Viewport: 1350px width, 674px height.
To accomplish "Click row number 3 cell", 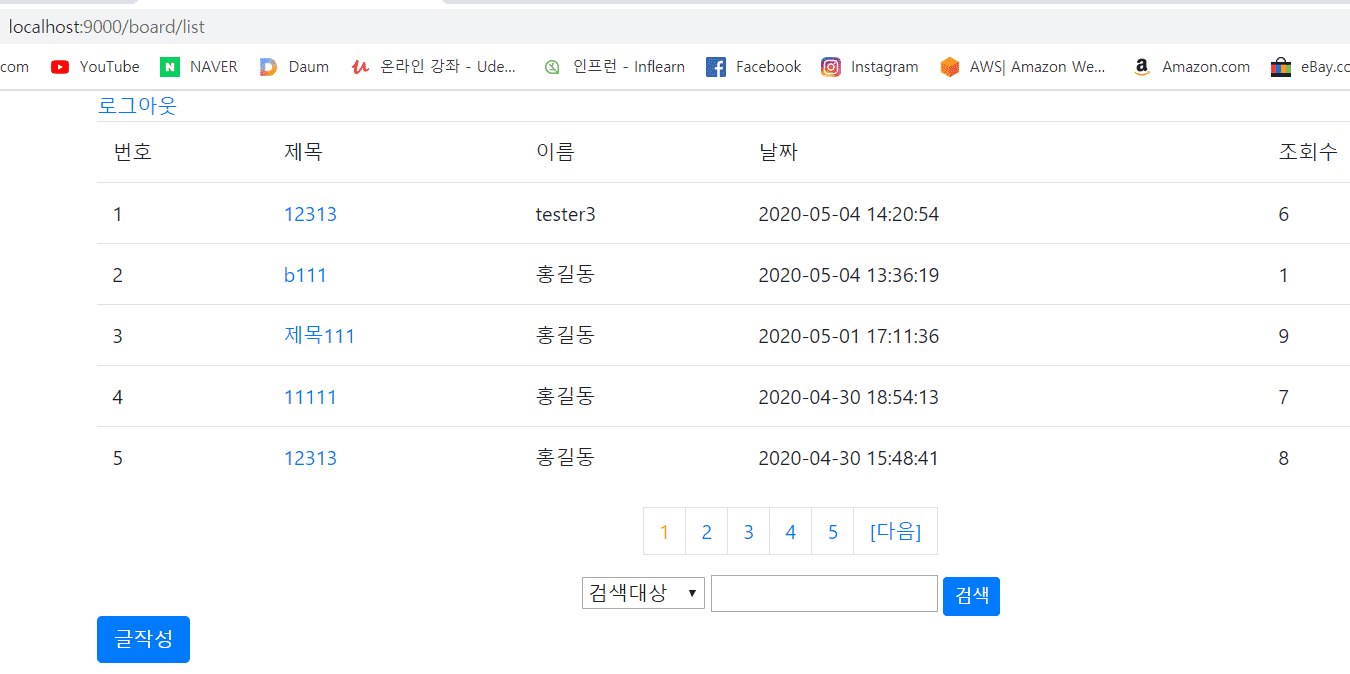I will [118, 336].
